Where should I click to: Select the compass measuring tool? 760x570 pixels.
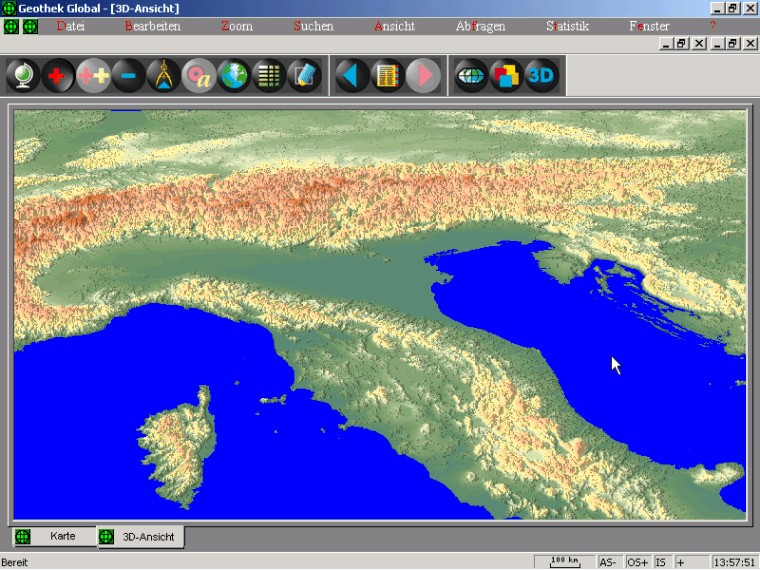tap(163, 76)
